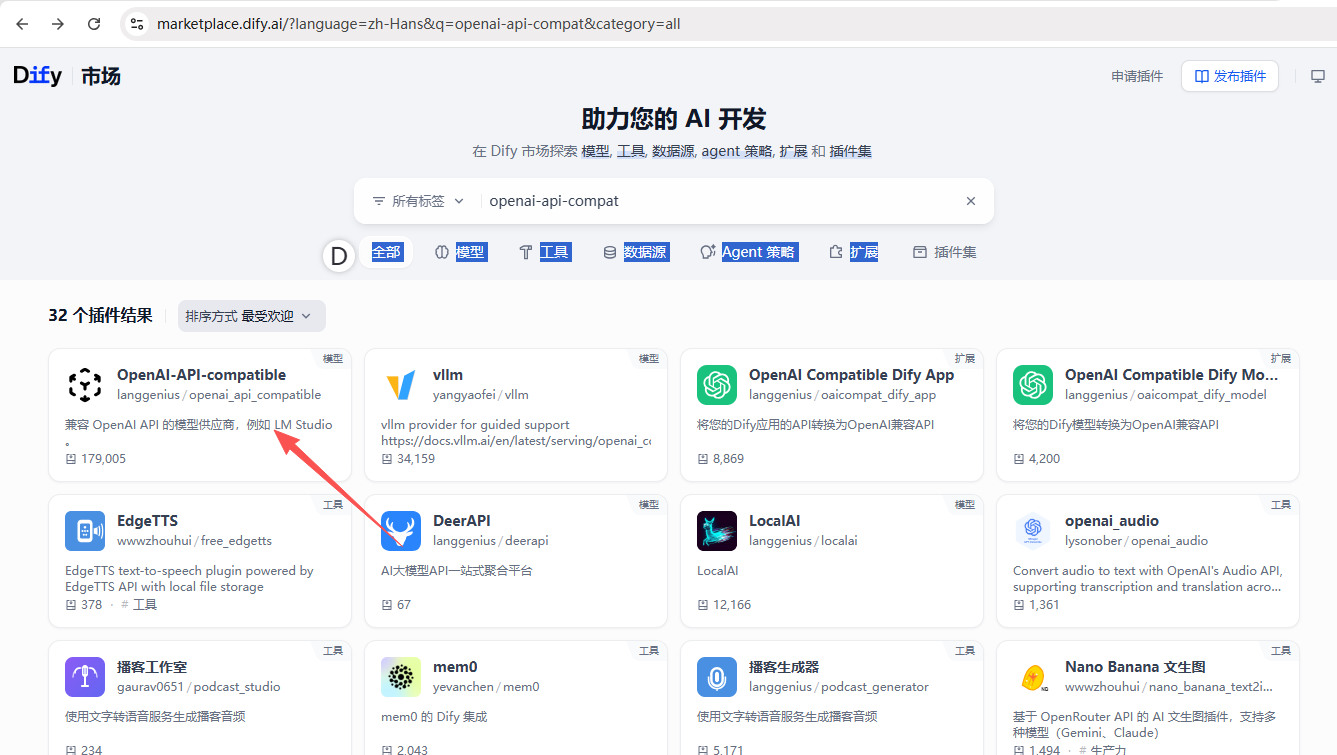This screenshot has width=1337, height=755.
Task: Clear the search with the X icon
Action: coord(970,201)
